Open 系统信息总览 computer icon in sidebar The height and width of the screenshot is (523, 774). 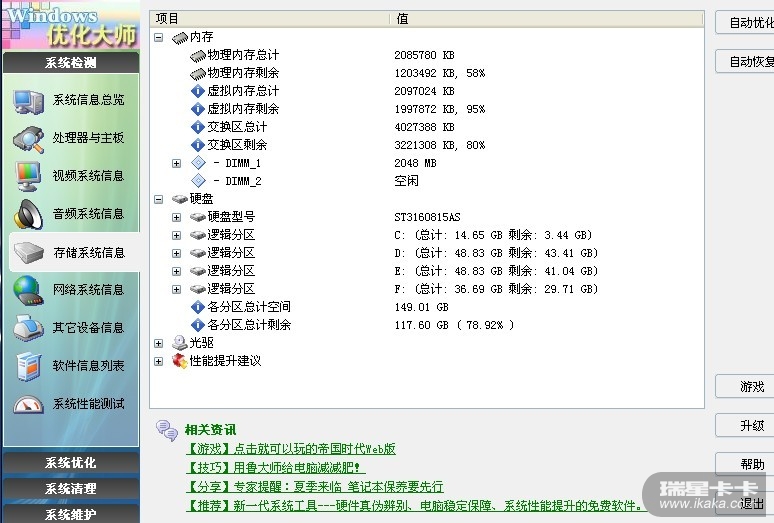(x=29, y=101)
